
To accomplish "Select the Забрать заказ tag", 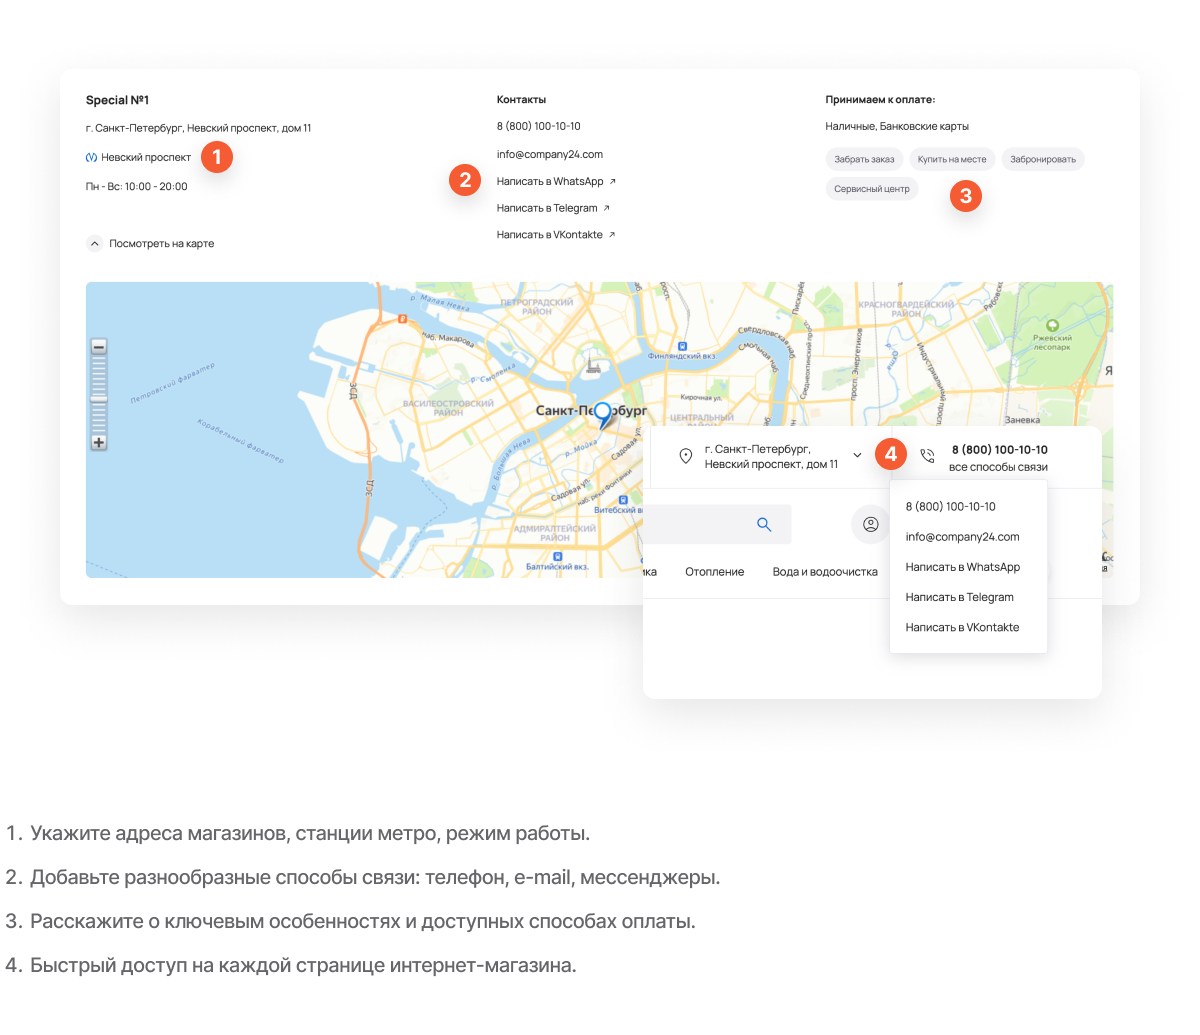I will tap(864, 159).
